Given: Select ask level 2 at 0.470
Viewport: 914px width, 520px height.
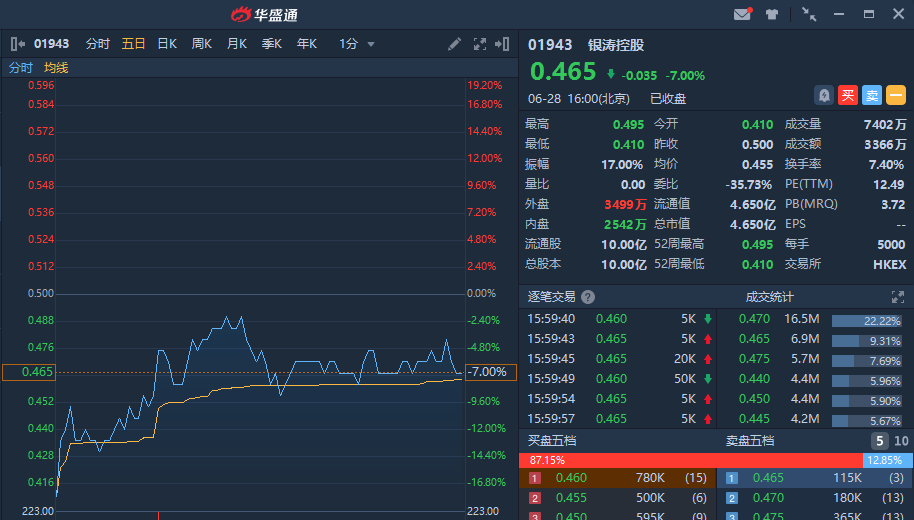Looking at the screenshot, I should point(815,498).
